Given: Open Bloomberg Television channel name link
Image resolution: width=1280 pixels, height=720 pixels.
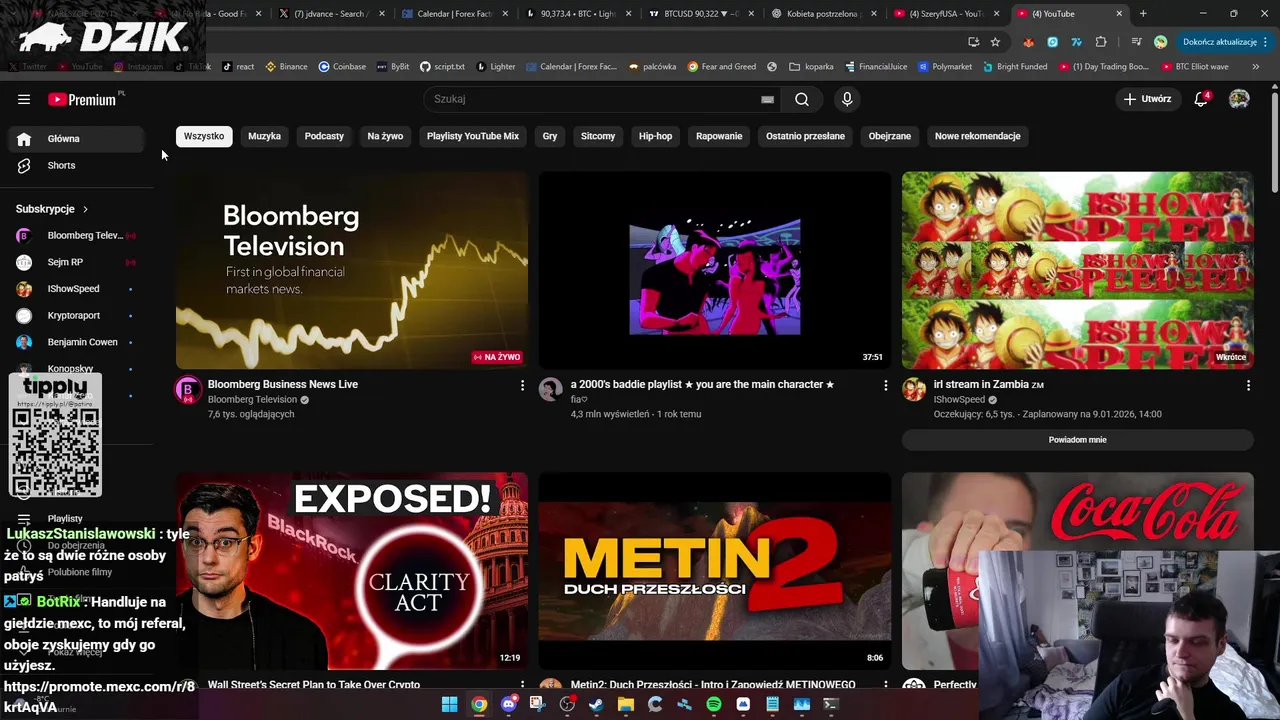Looking at the screenshot, I should pyautogui.click(x=252, y=400).
